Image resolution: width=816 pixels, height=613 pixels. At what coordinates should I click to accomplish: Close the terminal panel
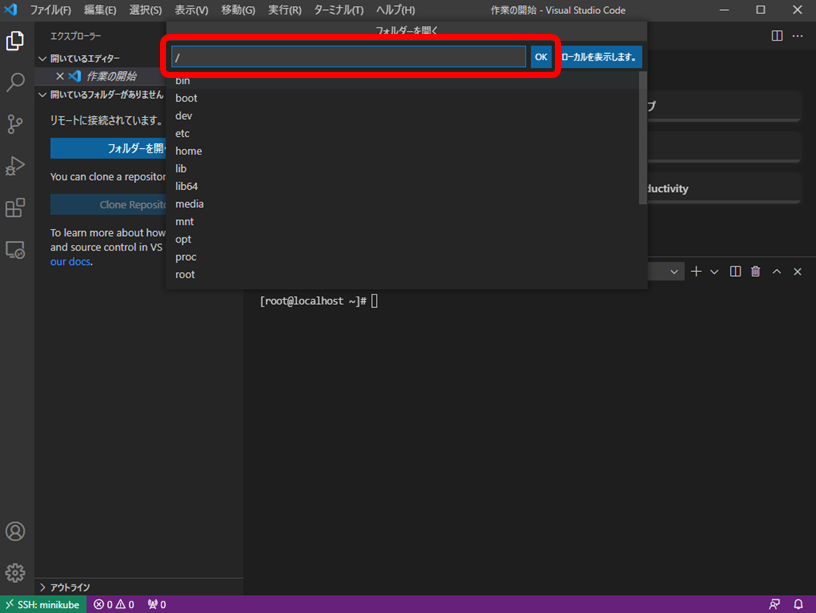797,272
